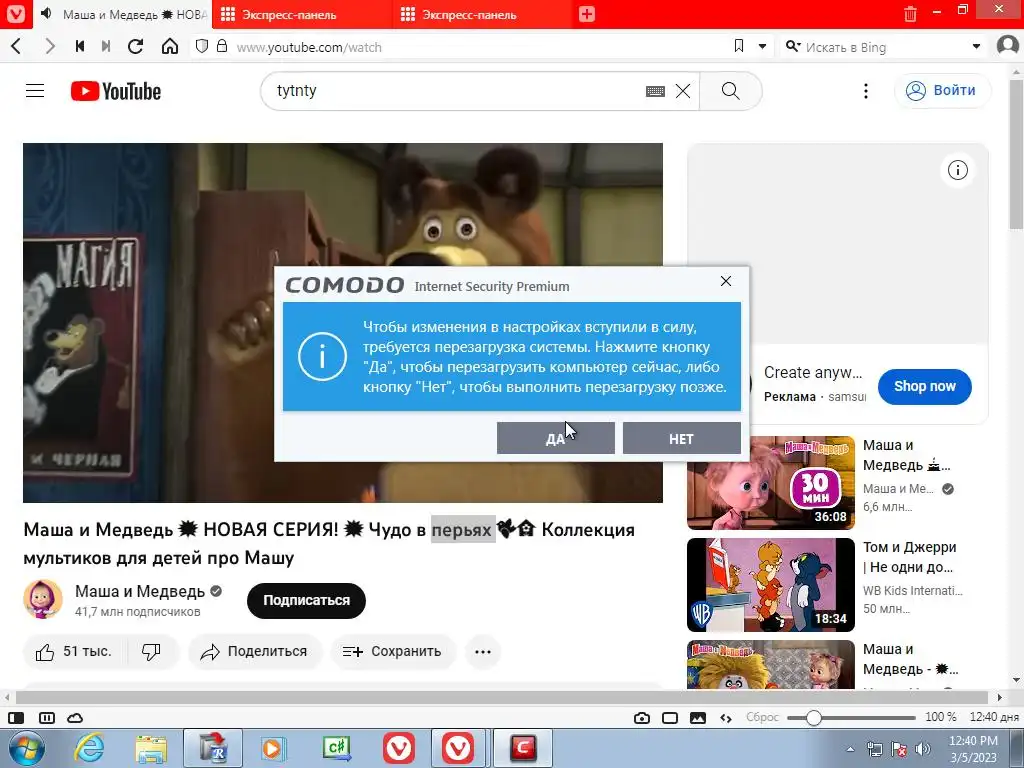The width and height of the screenshot is (1024, 768).
Task: Close the COMODO dialog
Action: (x=726, y=281)
